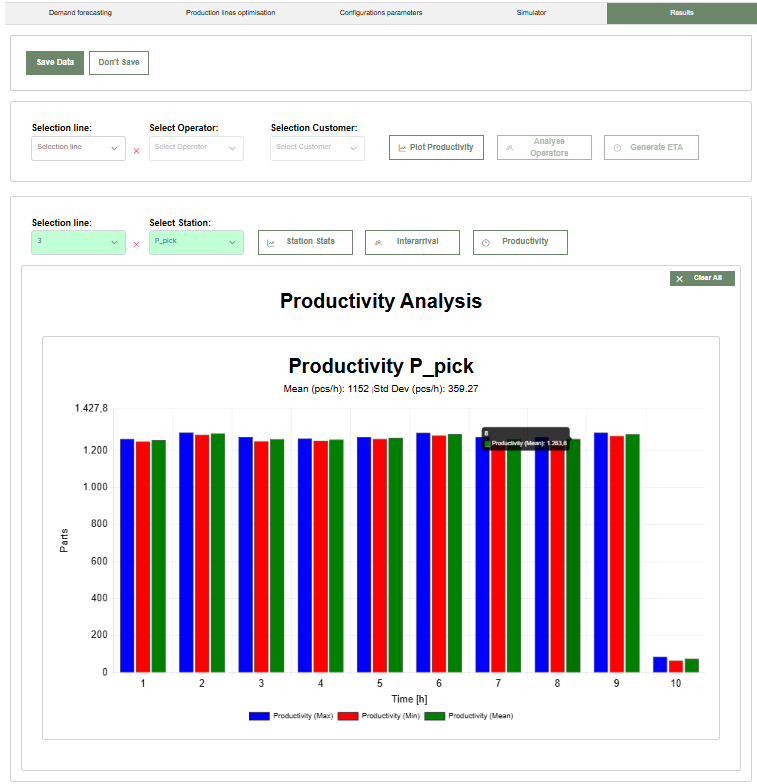Click the X icon in Clear All
Screen dimensions: 757x784
[680, 279]
